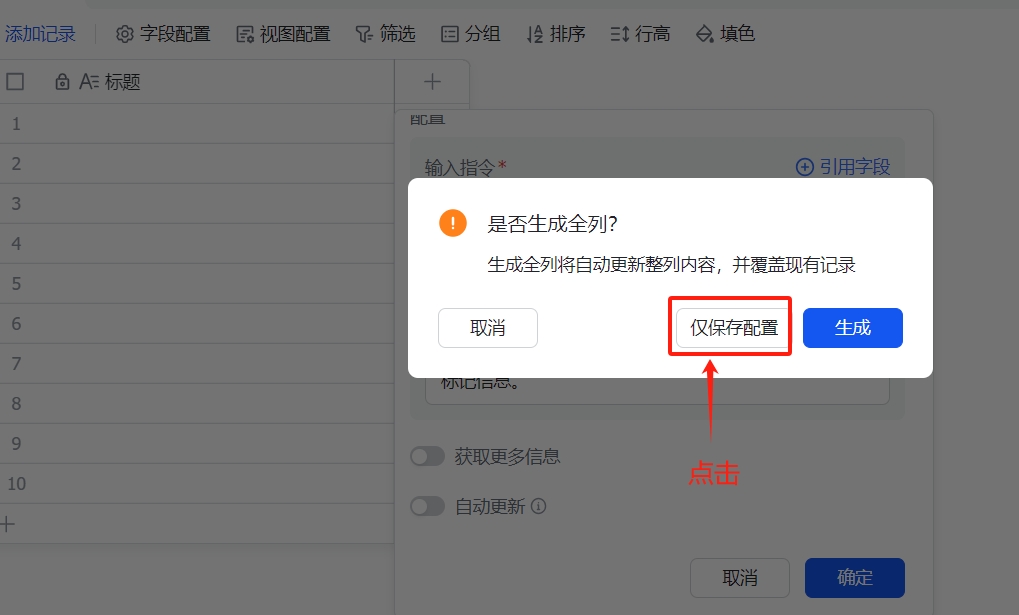Open the 分组 grouping option
The width and height of the screenshot is (1019, 615).
pyautogui.click(x=471, y=34)
